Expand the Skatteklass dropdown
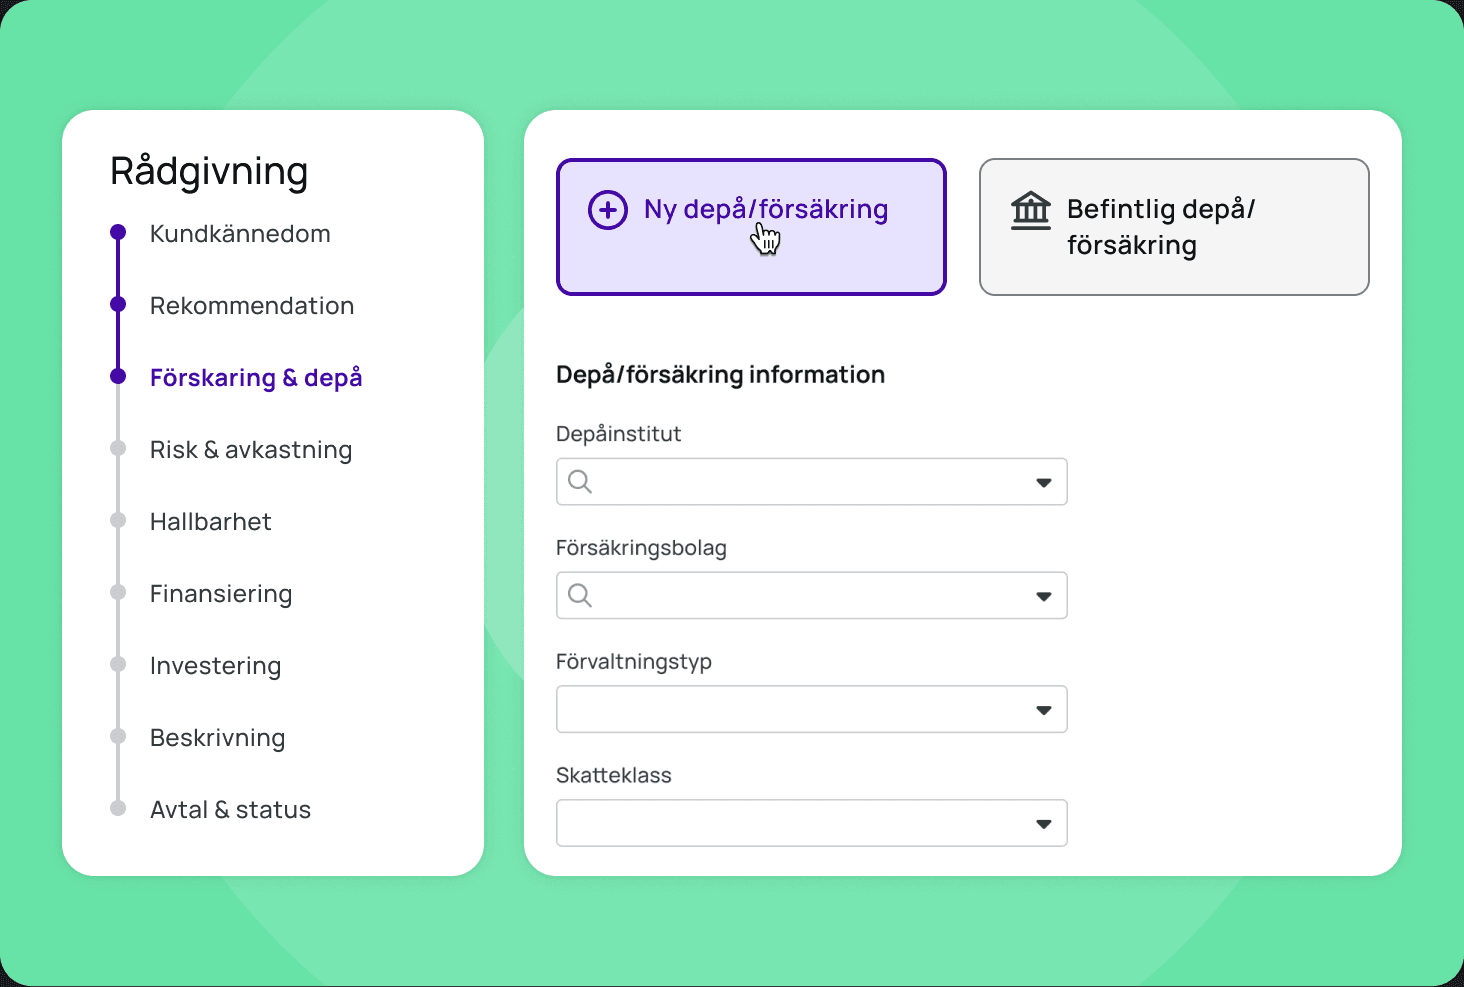This screenshot has height=987, width=1464. click(812, 823)
